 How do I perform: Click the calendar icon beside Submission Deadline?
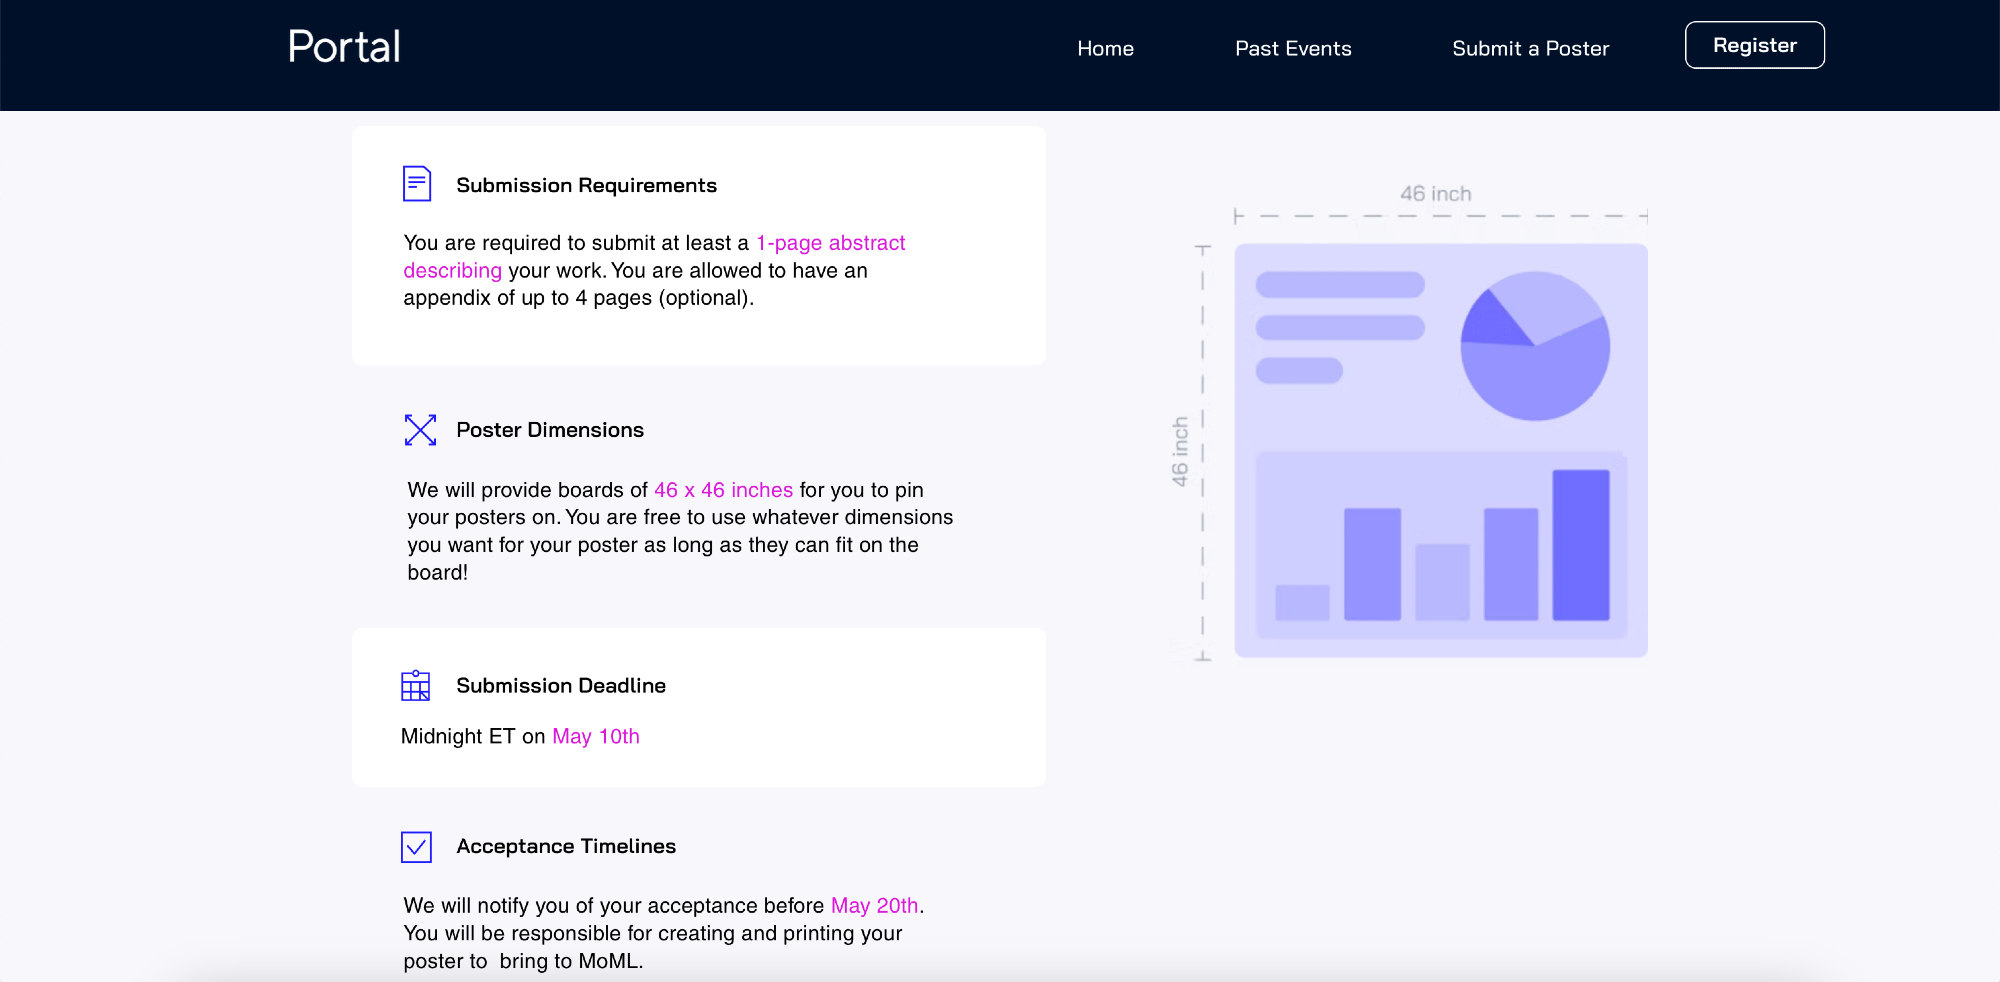(415, 685)
